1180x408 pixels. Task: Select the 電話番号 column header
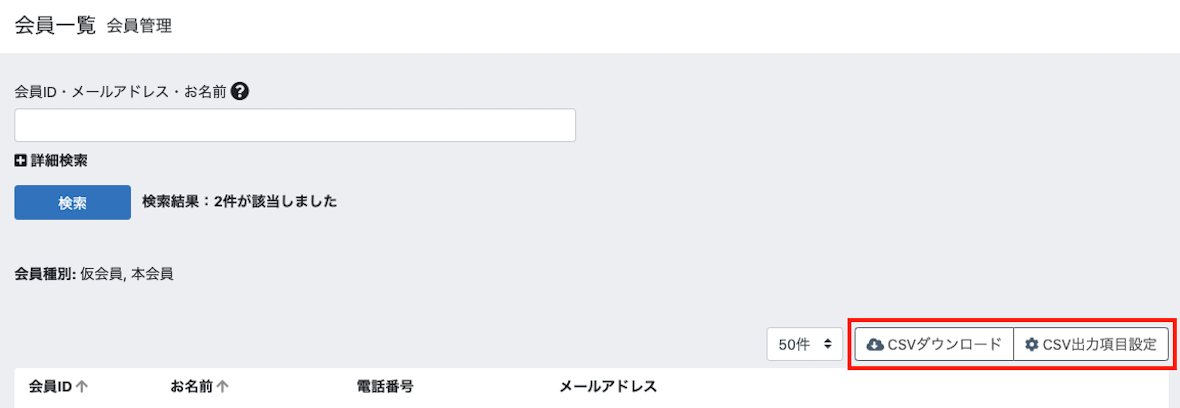(385, 387)
